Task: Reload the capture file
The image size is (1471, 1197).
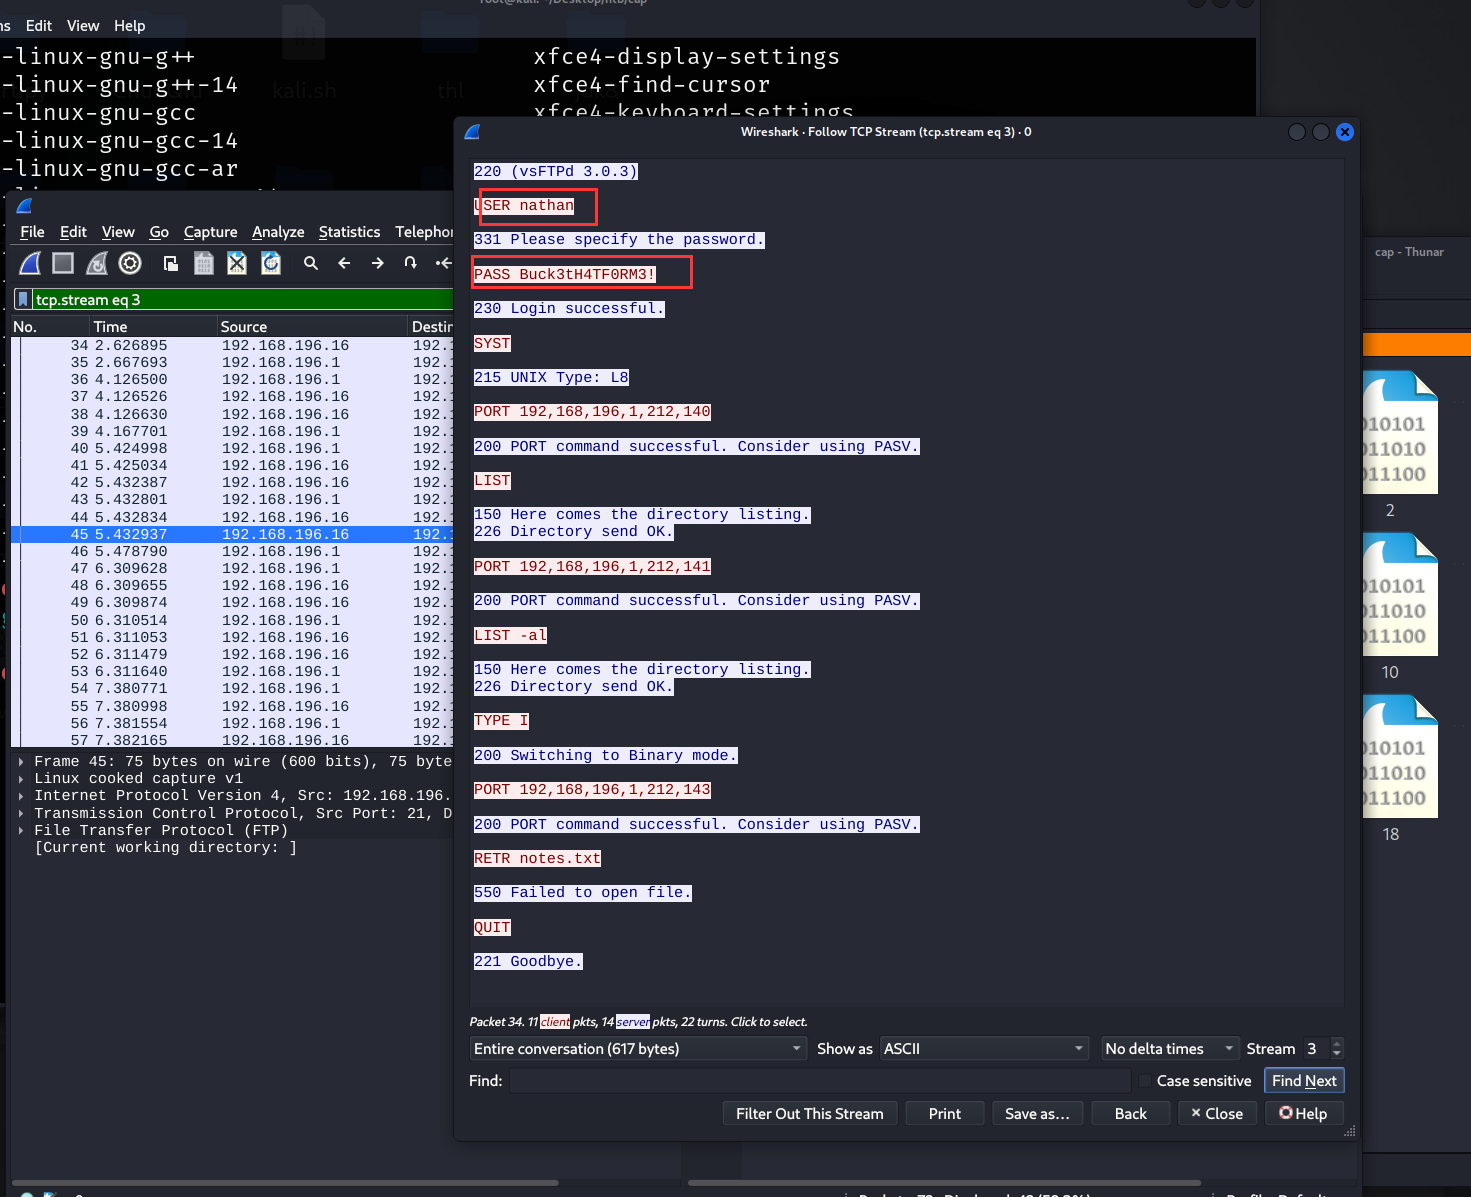Action: (270, 263)
